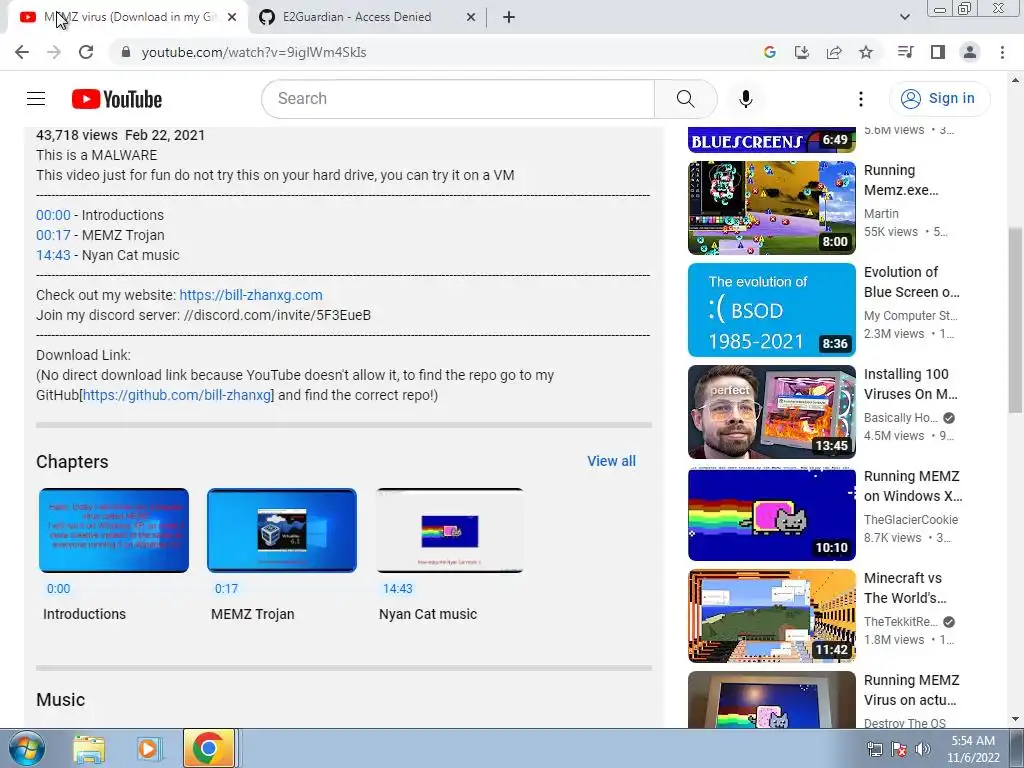Open the TheTekkitRe... channel name
Screen dimensions: 1024x768
[901, 622]
